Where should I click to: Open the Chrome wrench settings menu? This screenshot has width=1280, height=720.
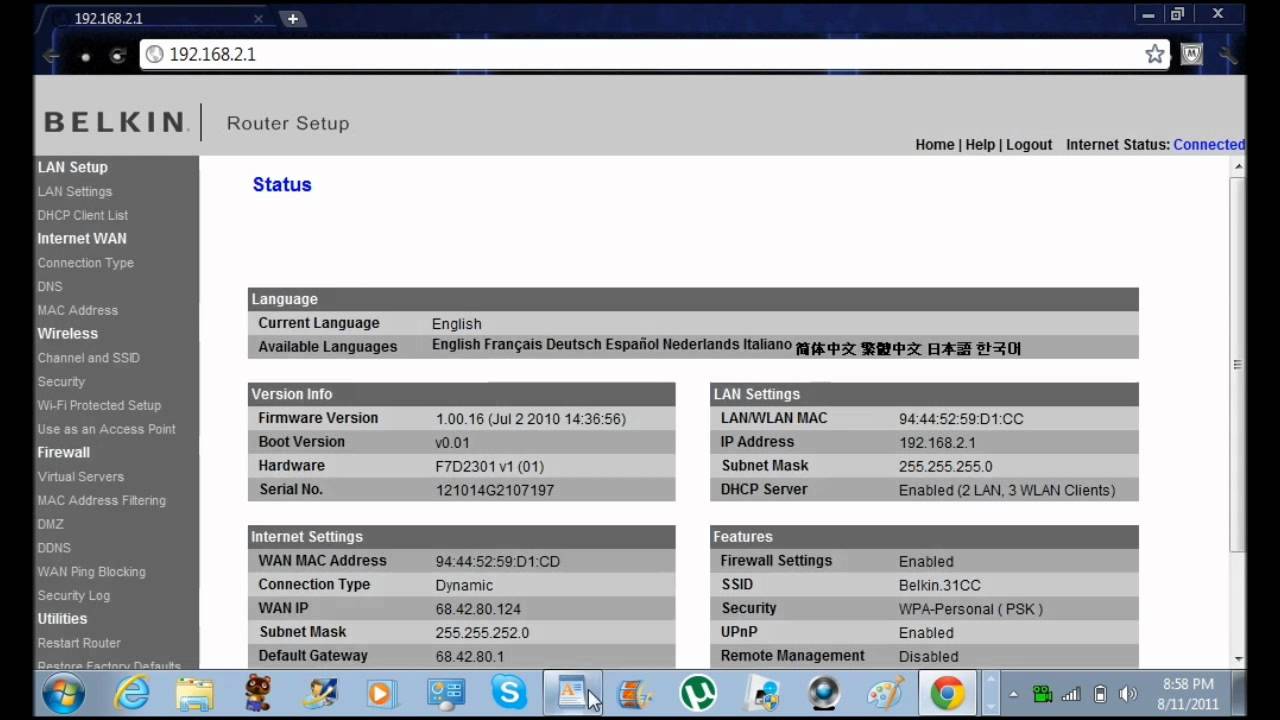point(1227,54)
